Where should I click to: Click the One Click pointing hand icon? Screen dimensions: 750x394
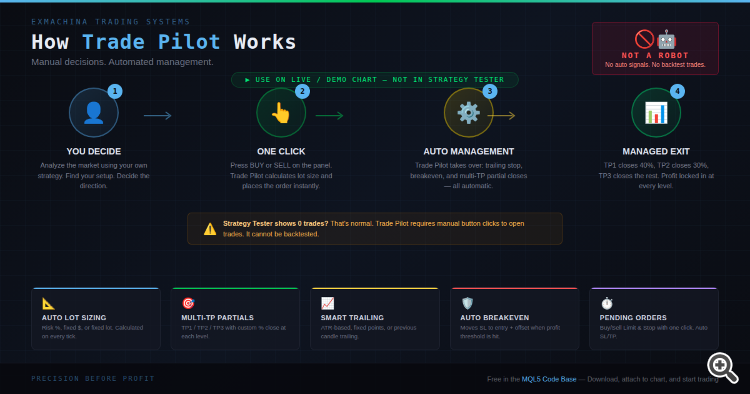(x=281, y=113)
